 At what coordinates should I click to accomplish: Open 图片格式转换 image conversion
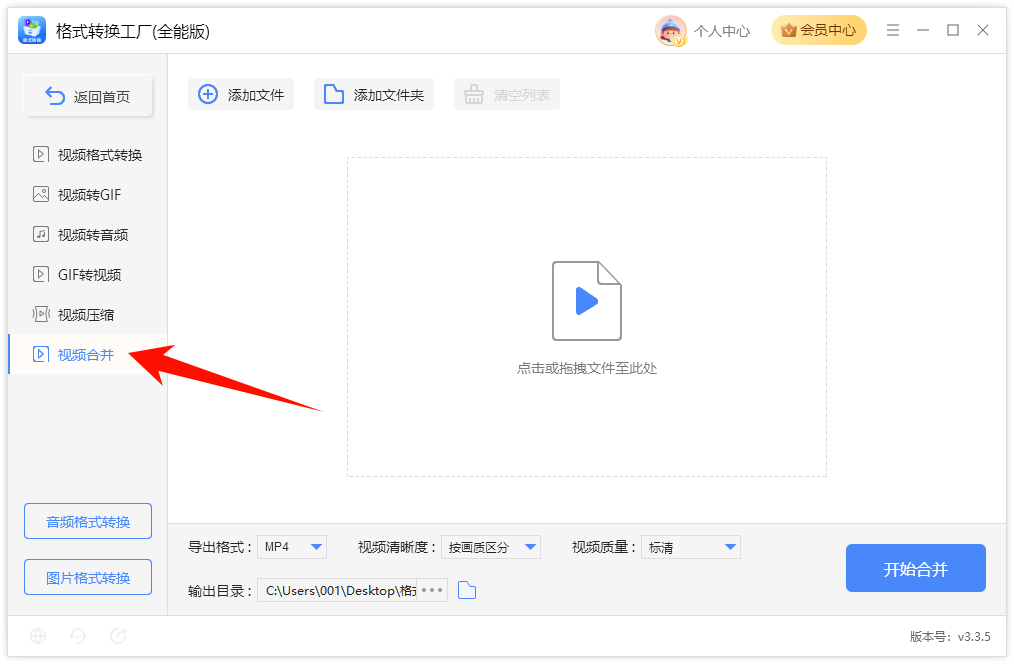coord(88,577)
